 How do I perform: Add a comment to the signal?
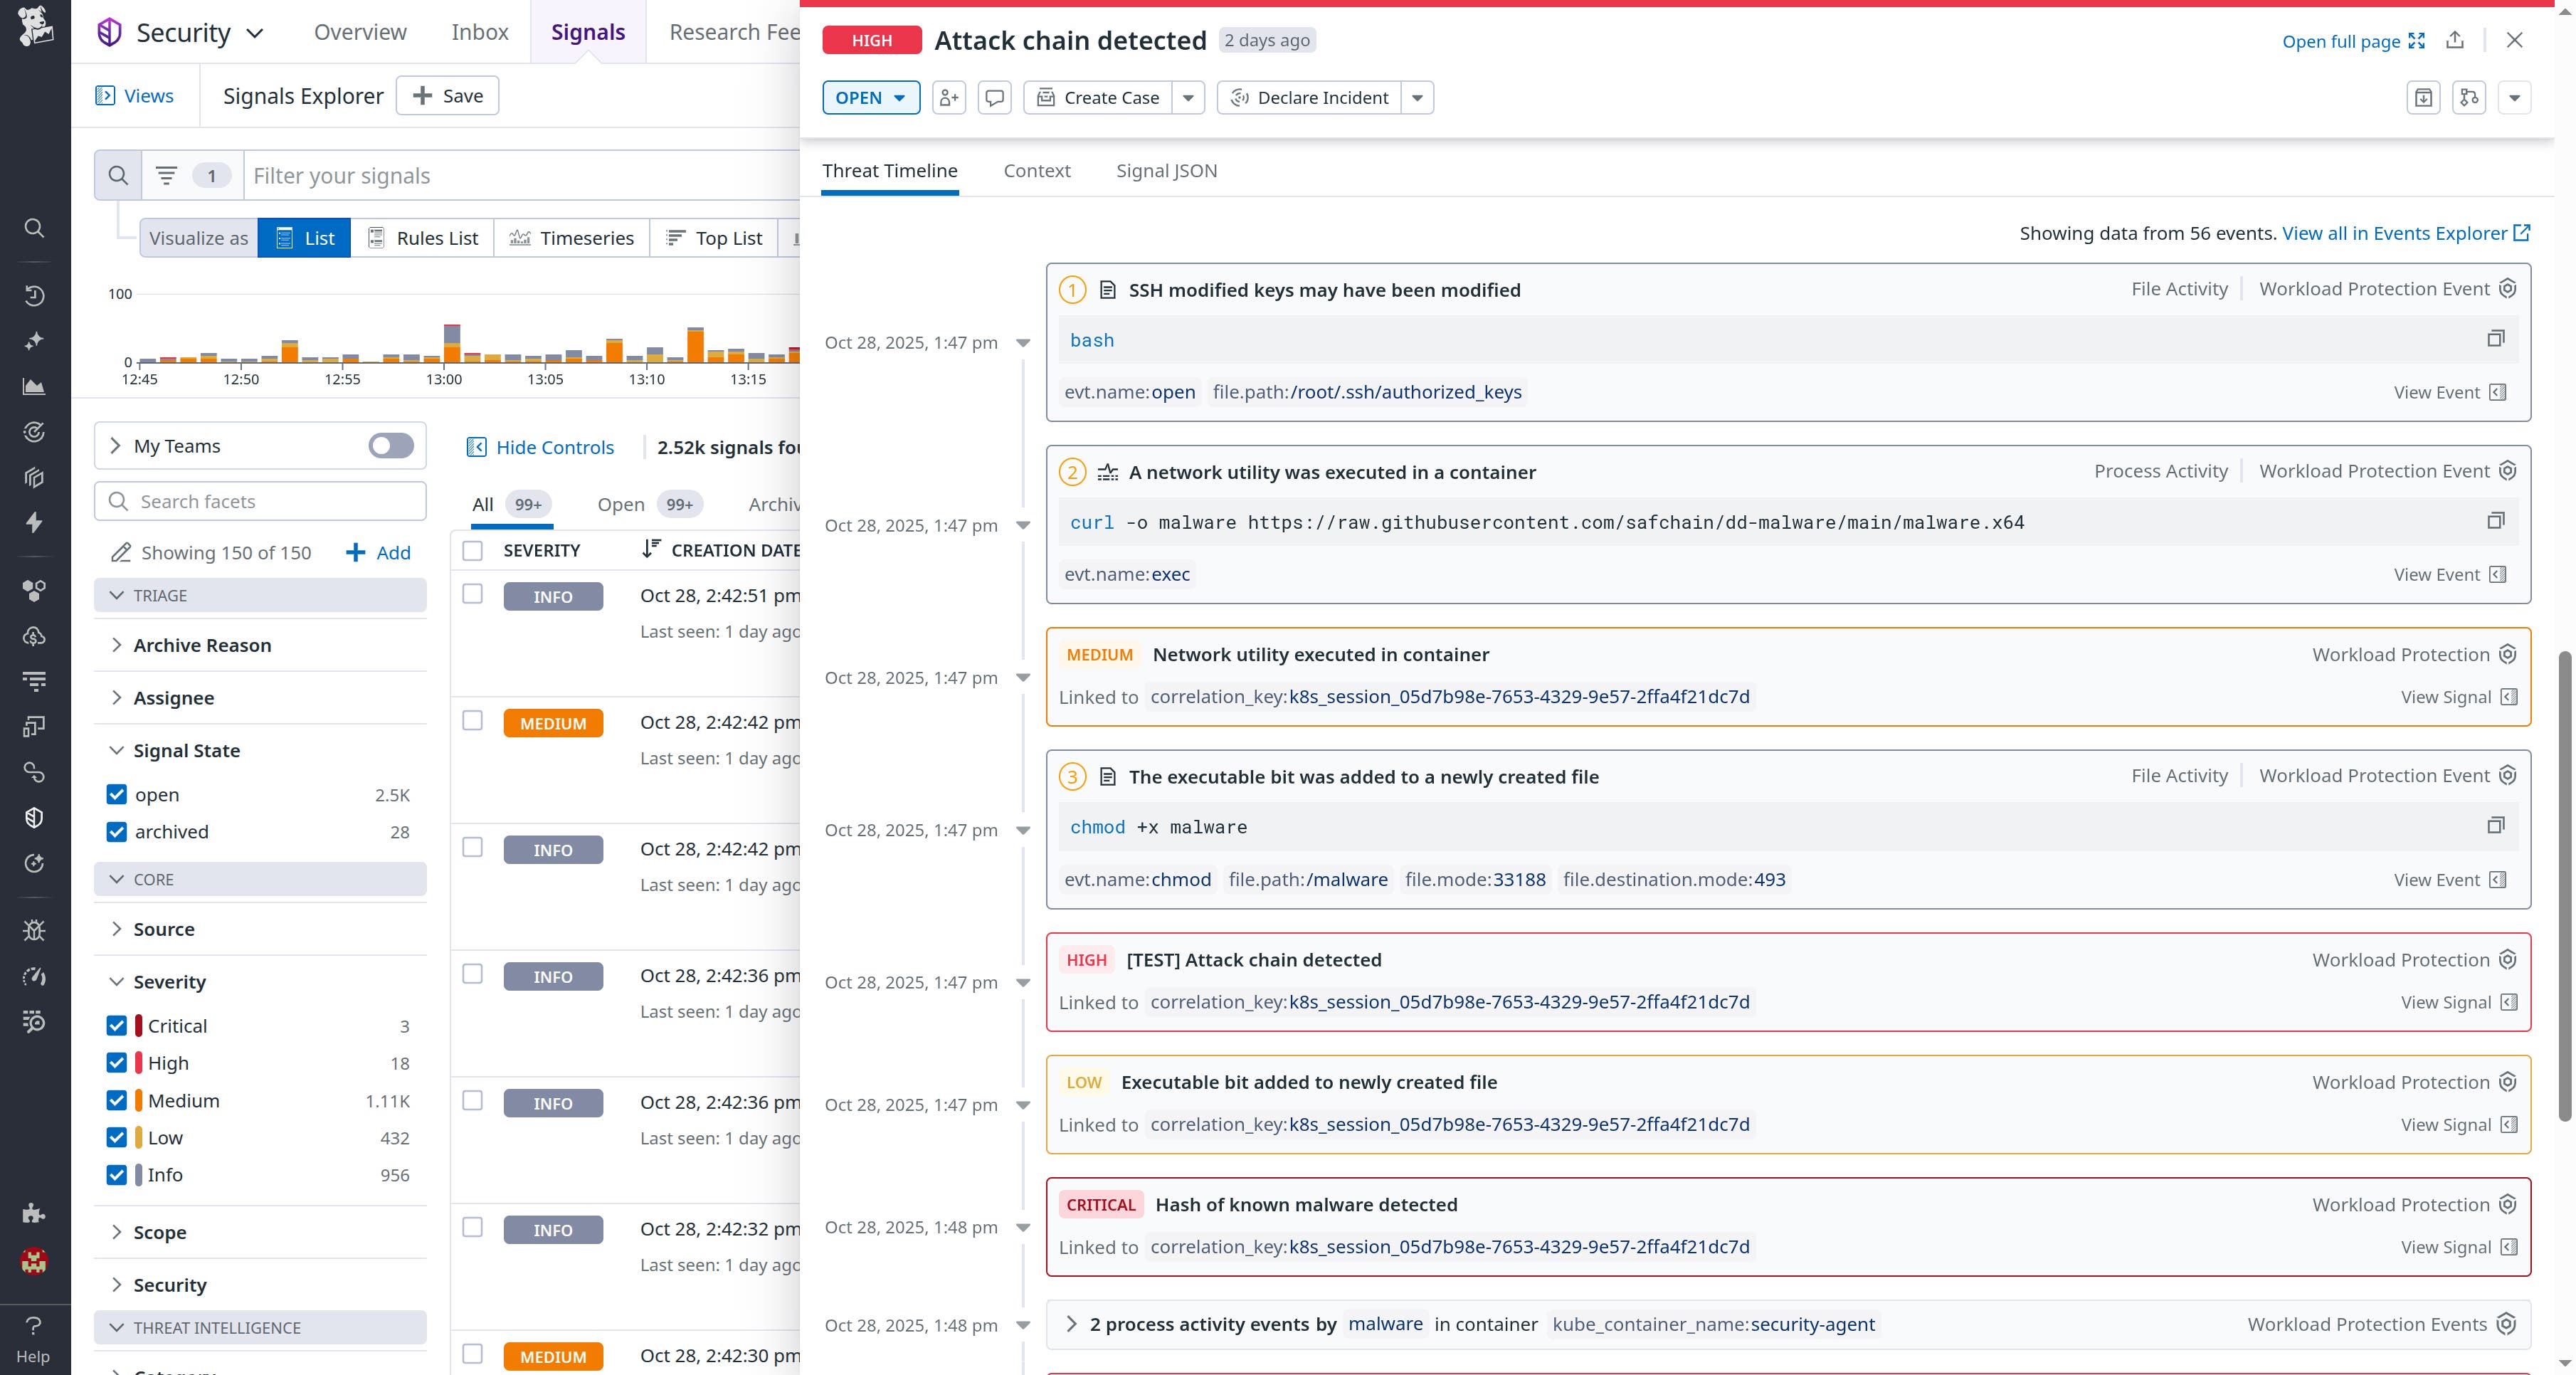pyautogui.click(x=994, y=97)
